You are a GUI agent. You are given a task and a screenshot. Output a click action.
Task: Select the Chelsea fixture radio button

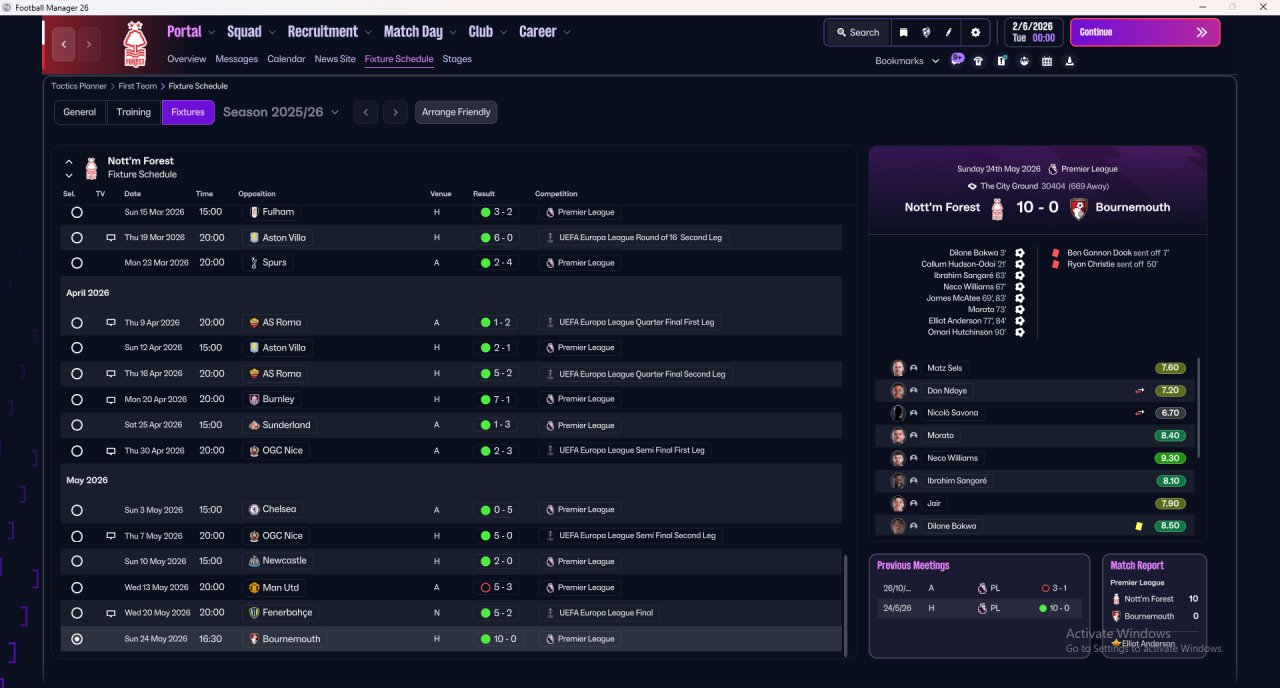[x=77, y=510]
